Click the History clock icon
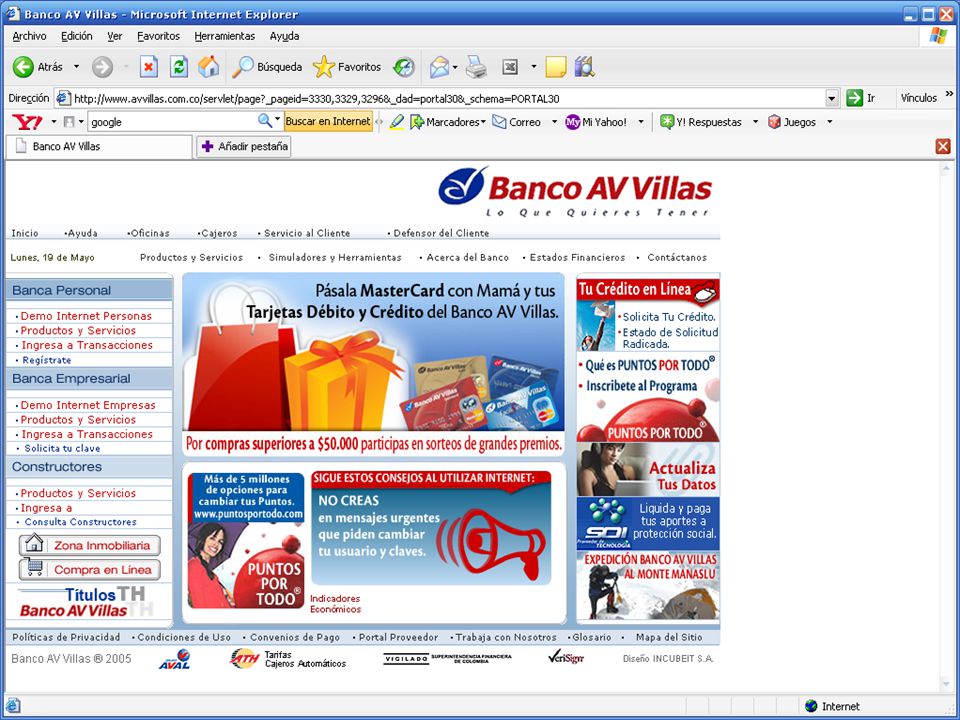The width and height of the screenshot is (960, 720). coord(403,67)
